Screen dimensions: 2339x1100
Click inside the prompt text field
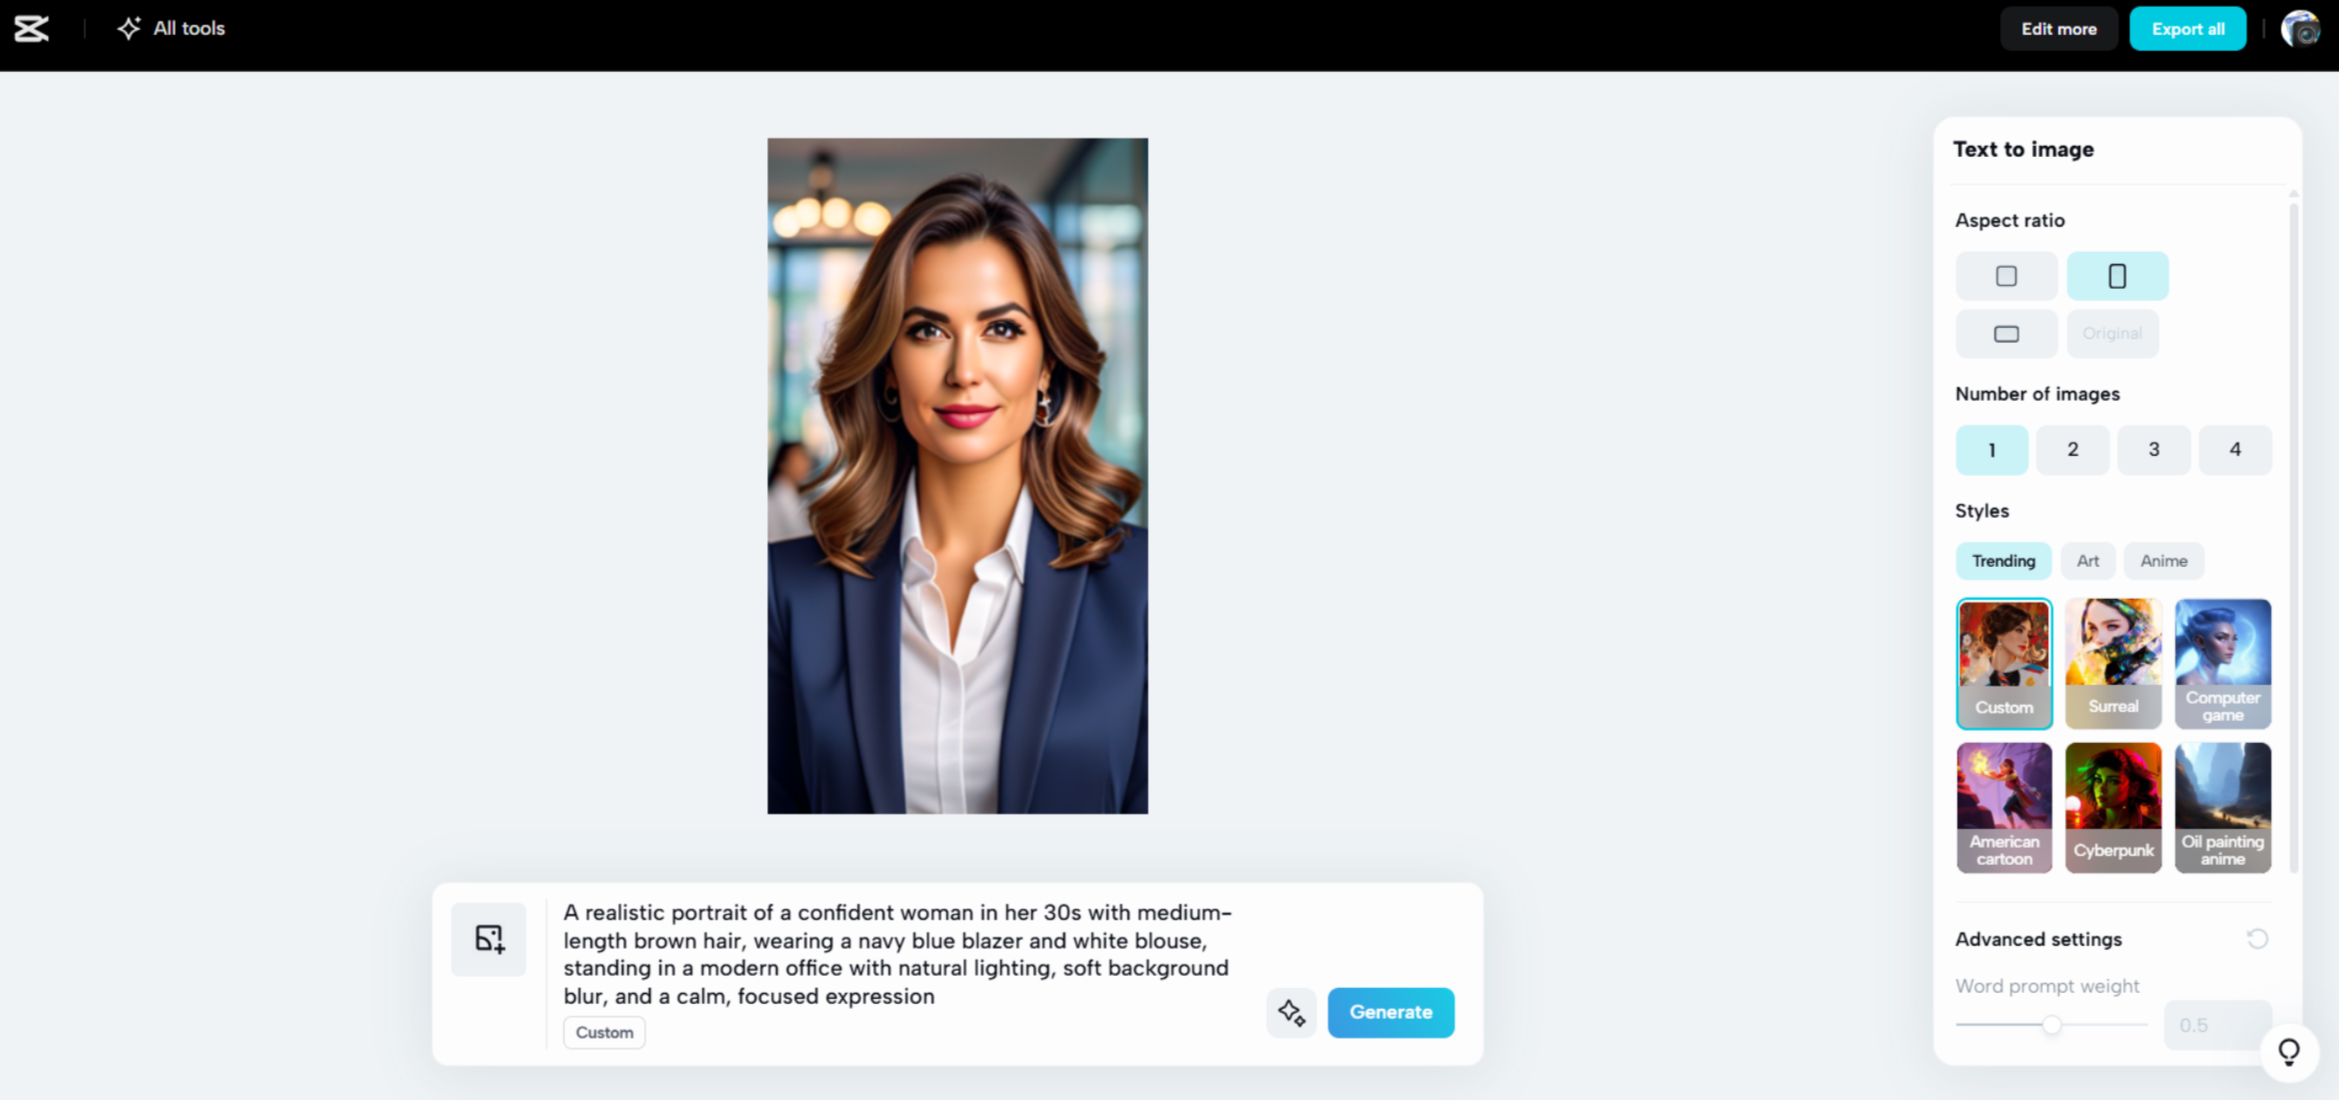pyautogui.click(x=898, y=954)
